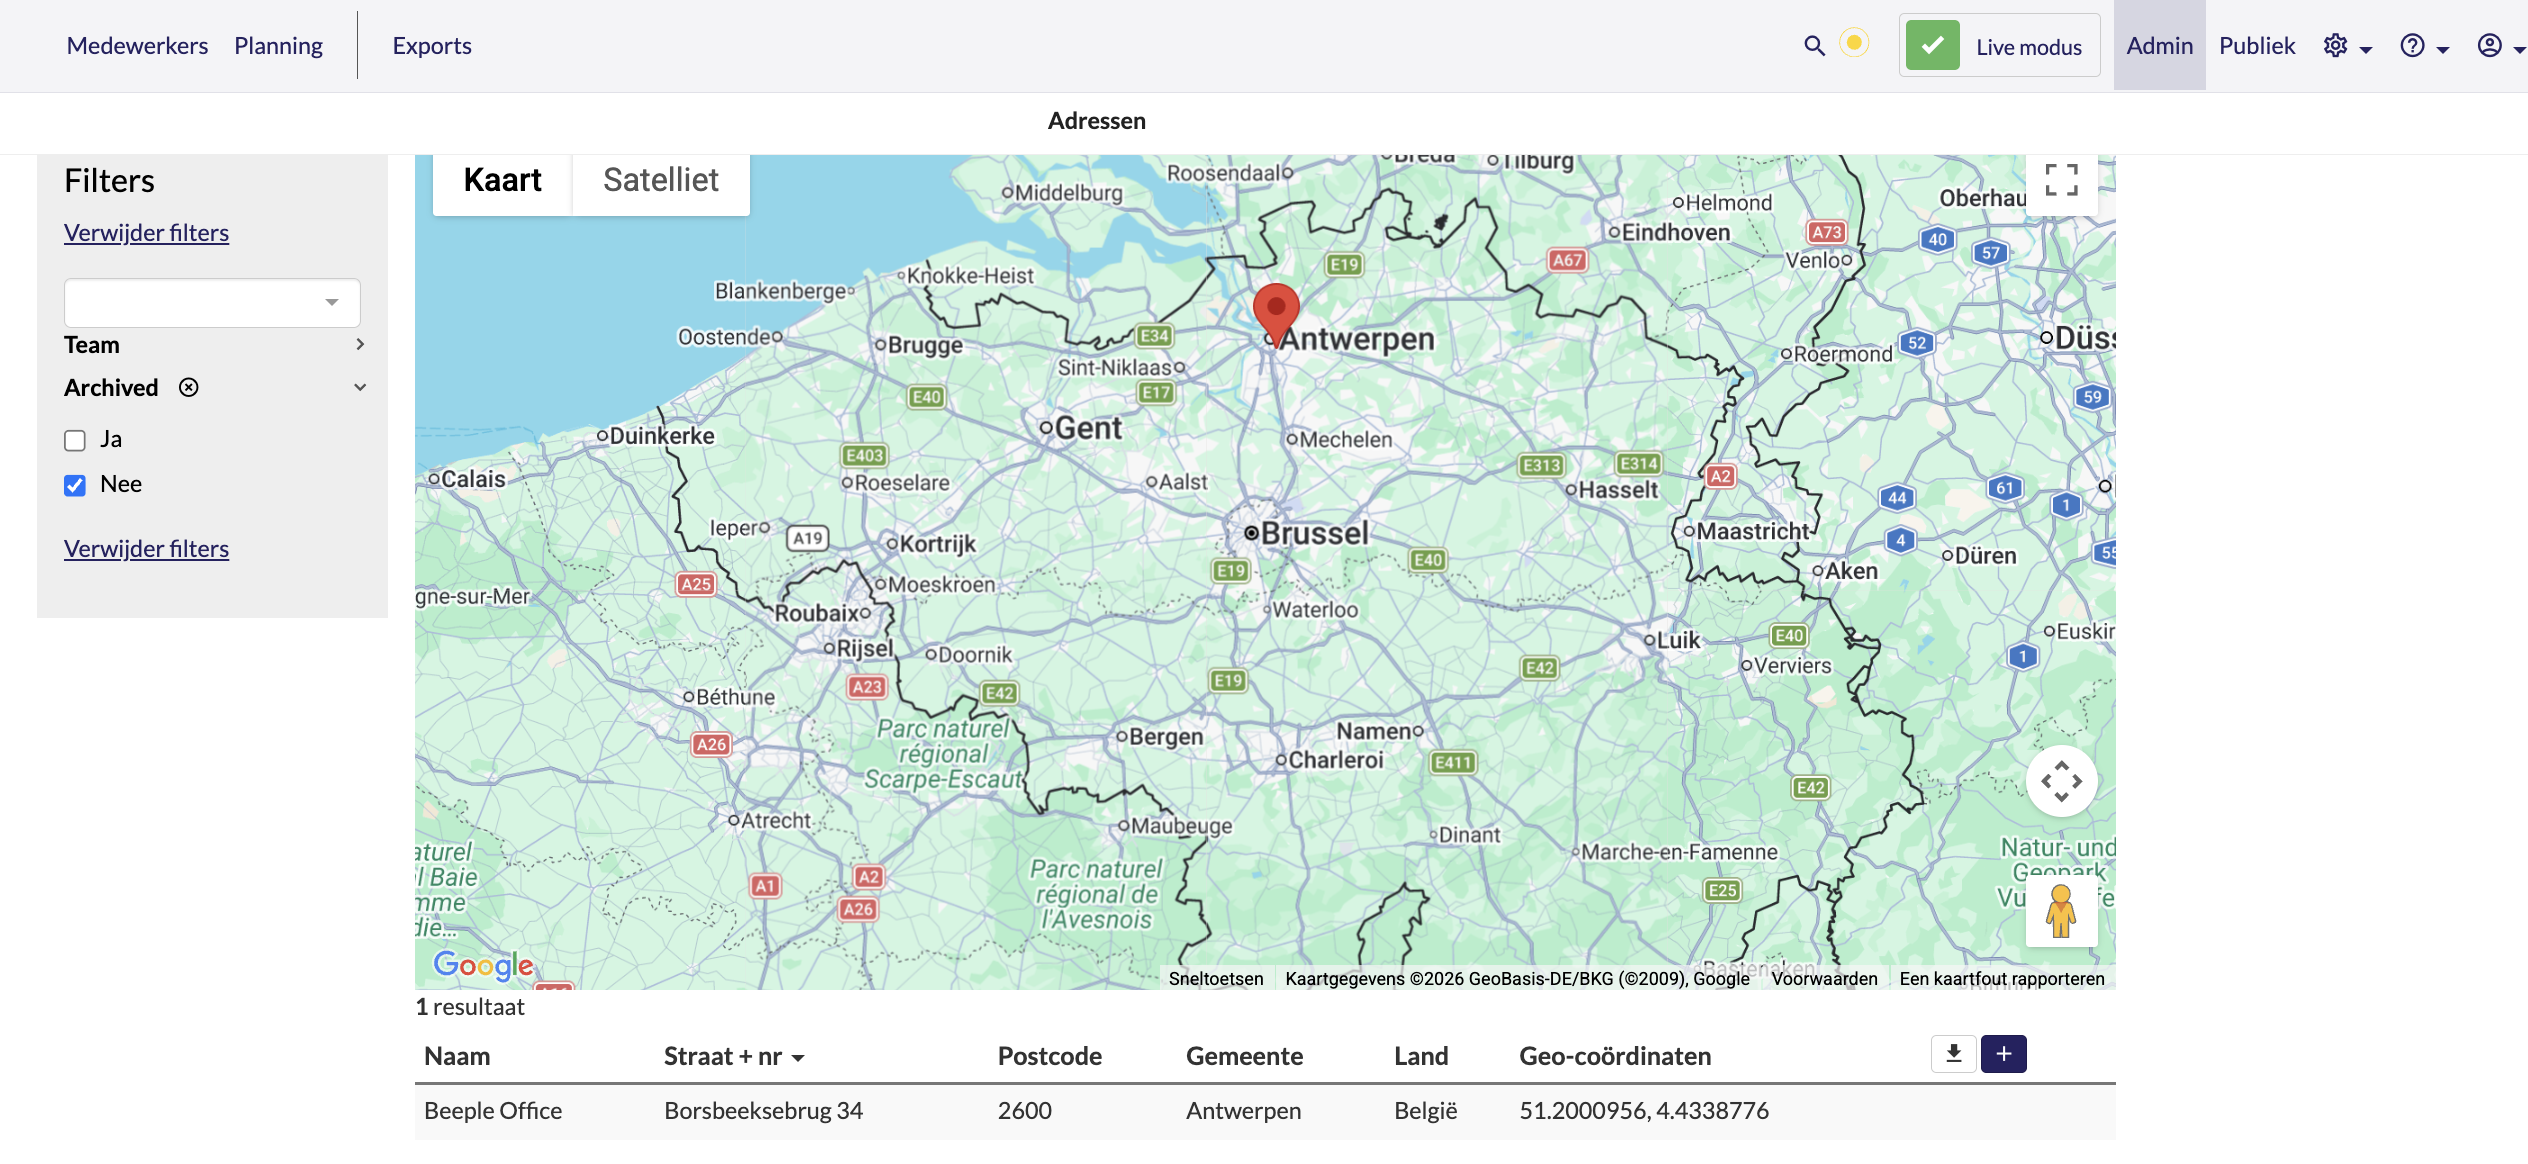Click the 2600 postcode cell
Screen dimensions: 2528x1164
1025,1111
